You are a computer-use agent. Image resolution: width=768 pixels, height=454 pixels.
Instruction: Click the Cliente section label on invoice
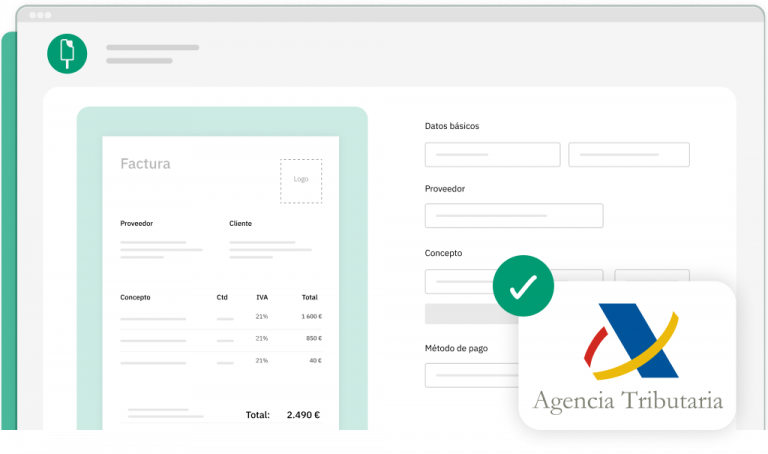click(x=240, y=223)
